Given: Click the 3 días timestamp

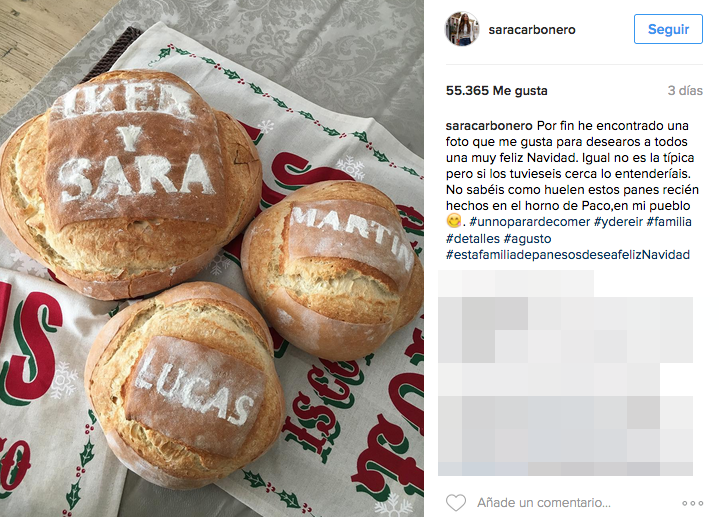Looking at the screenshot, I should [x=685, y=91].
